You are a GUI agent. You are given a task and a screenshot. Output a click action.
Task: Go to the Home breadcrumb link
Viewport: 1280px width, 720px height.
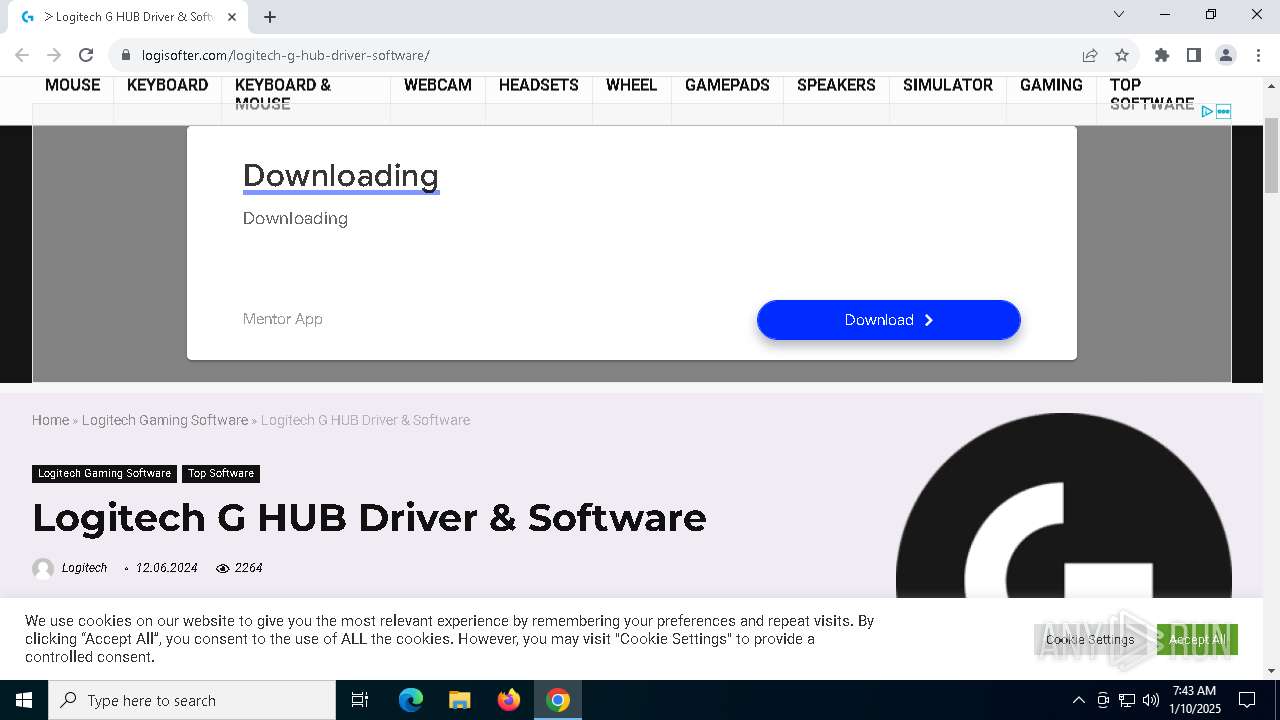tap(50, 420)
